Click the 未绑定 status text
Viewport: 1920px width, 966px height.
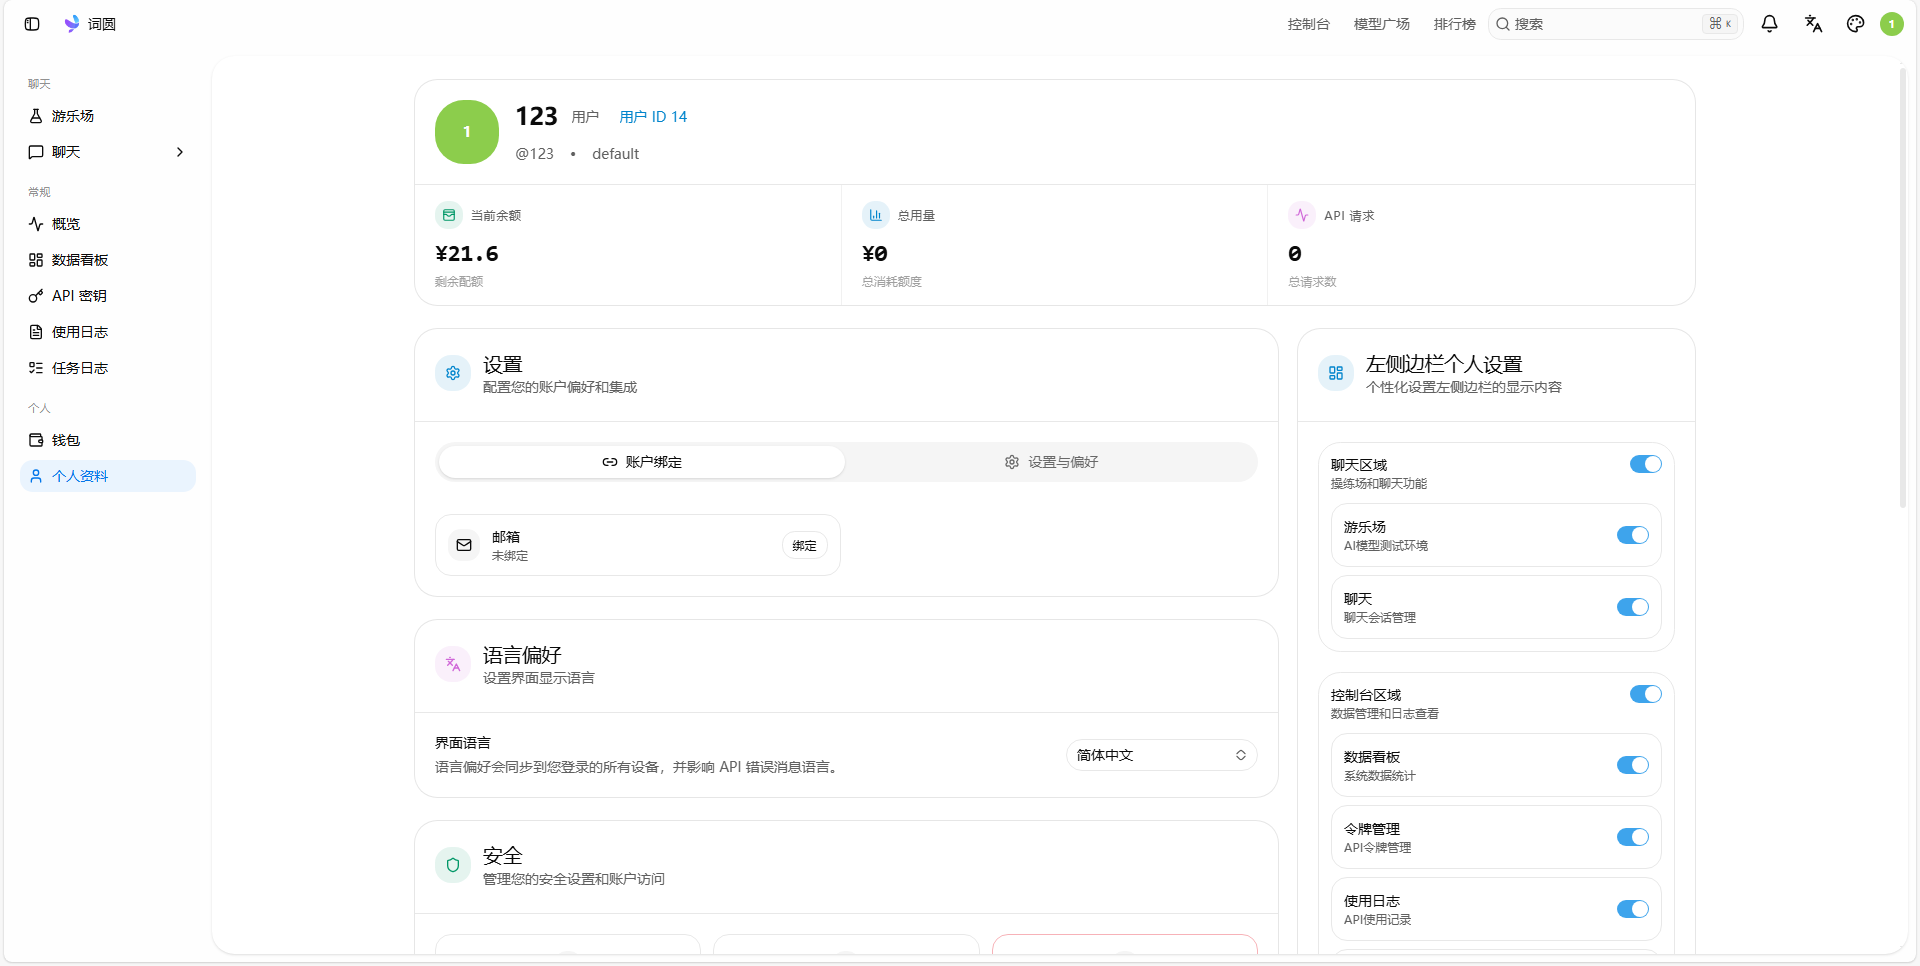point(510,556)
